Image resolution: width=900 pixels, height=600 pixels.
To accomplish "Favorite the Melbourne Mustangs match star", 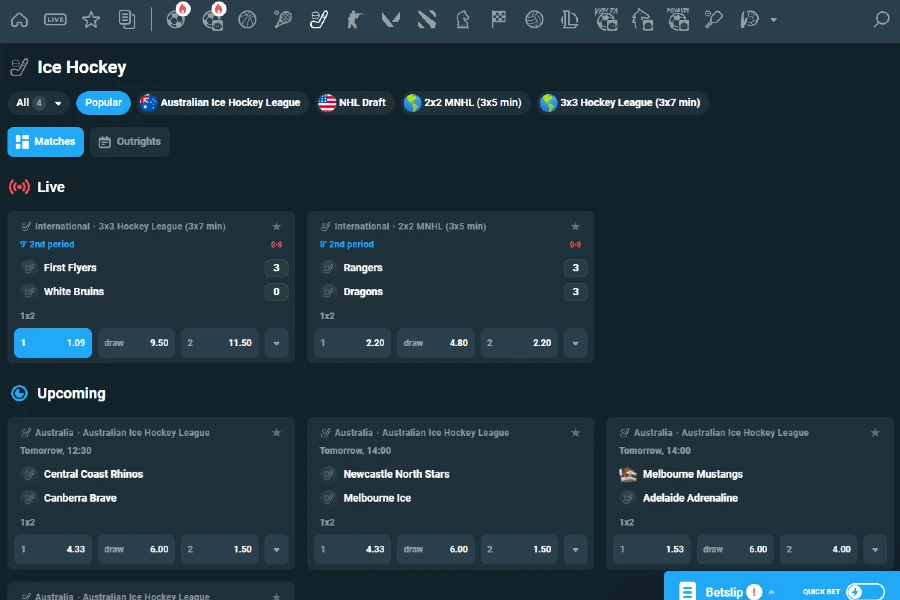I will click(x=876, y=433).
